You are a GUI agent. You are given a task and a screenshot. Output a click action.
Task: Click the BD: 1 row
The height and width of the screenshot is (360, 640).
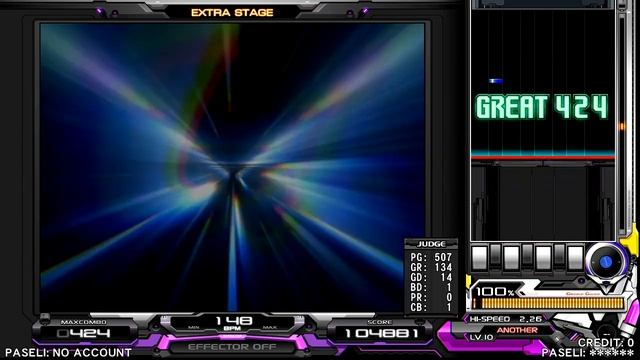point(431,287)
